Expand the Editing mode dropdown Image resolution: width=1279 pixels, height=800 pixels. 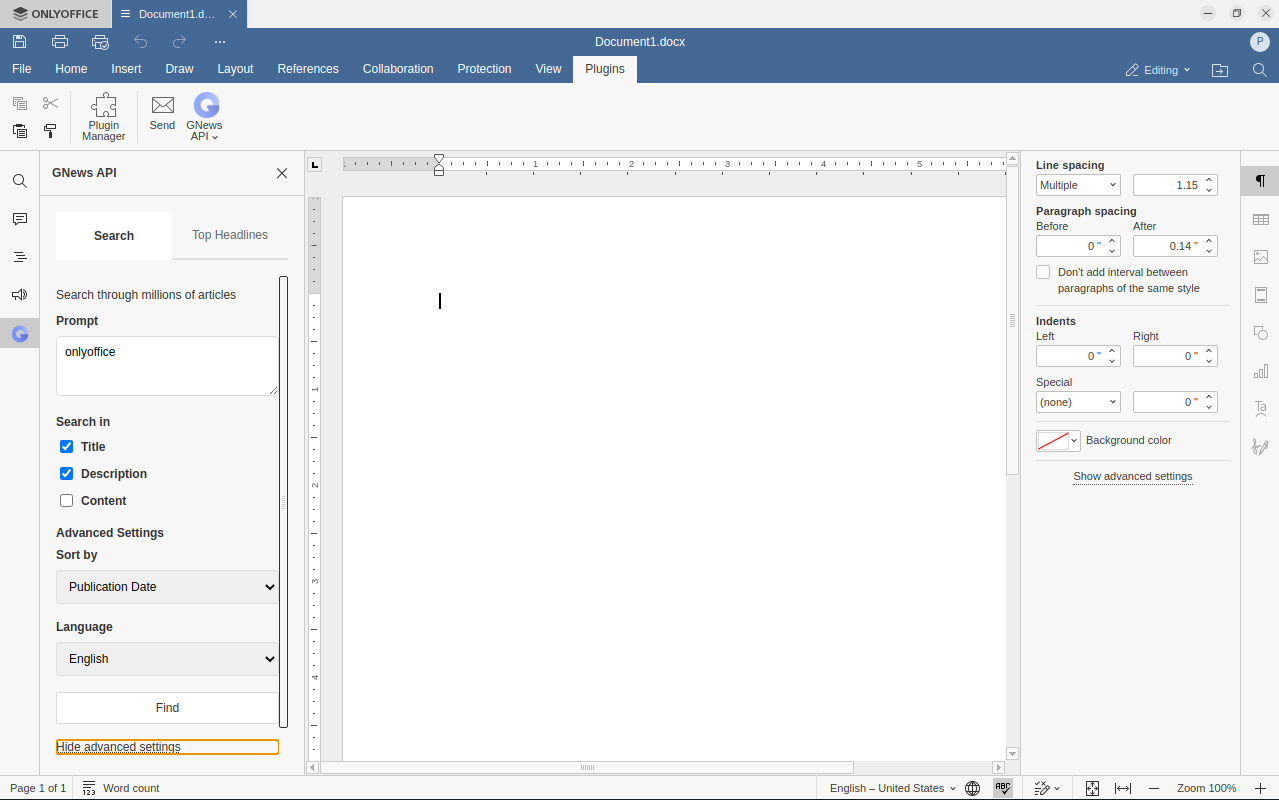[1158, 70]
